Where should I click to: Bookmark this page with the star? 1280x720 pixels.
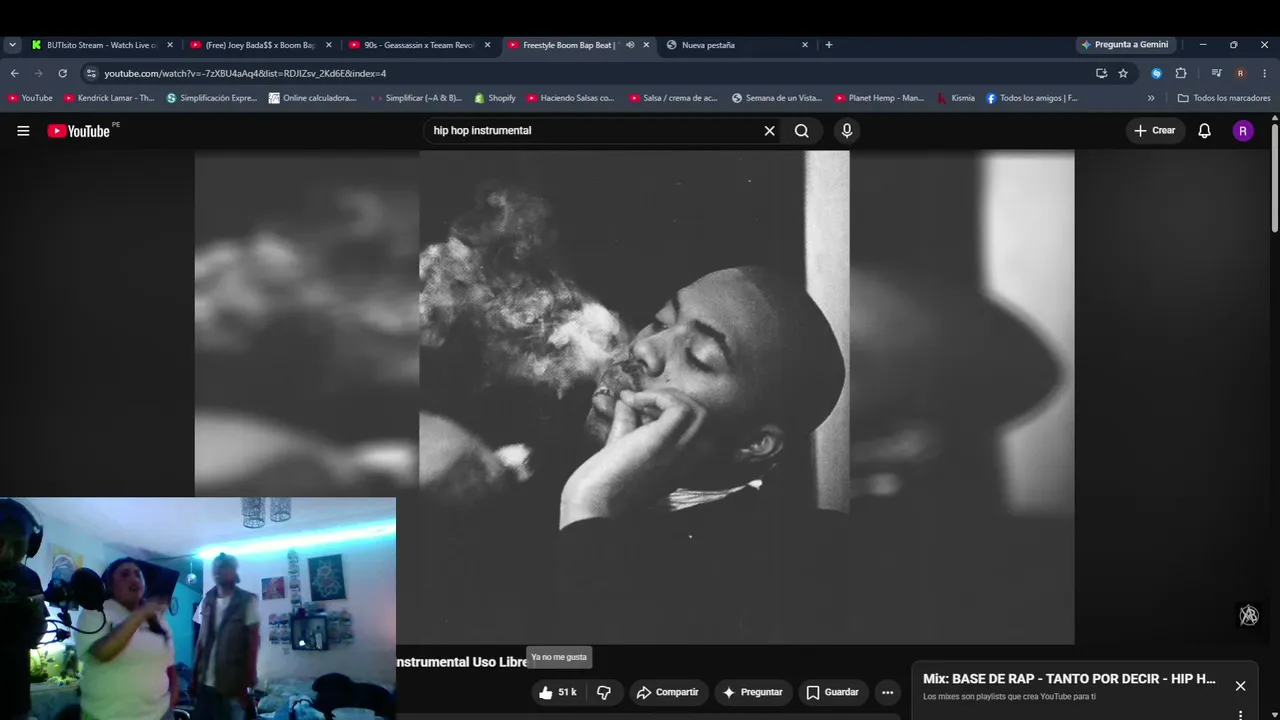point(1123,73)
